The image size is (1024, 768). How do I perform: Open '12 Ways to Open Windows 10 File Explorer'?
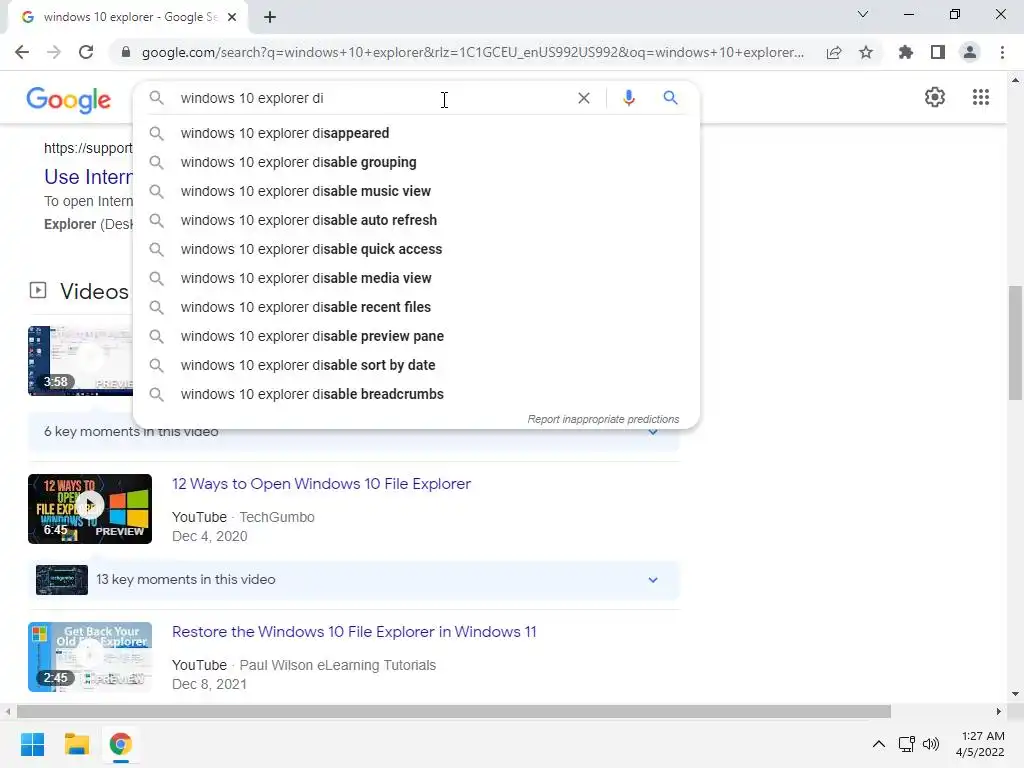pyautogui.click(x=321, y=484)
